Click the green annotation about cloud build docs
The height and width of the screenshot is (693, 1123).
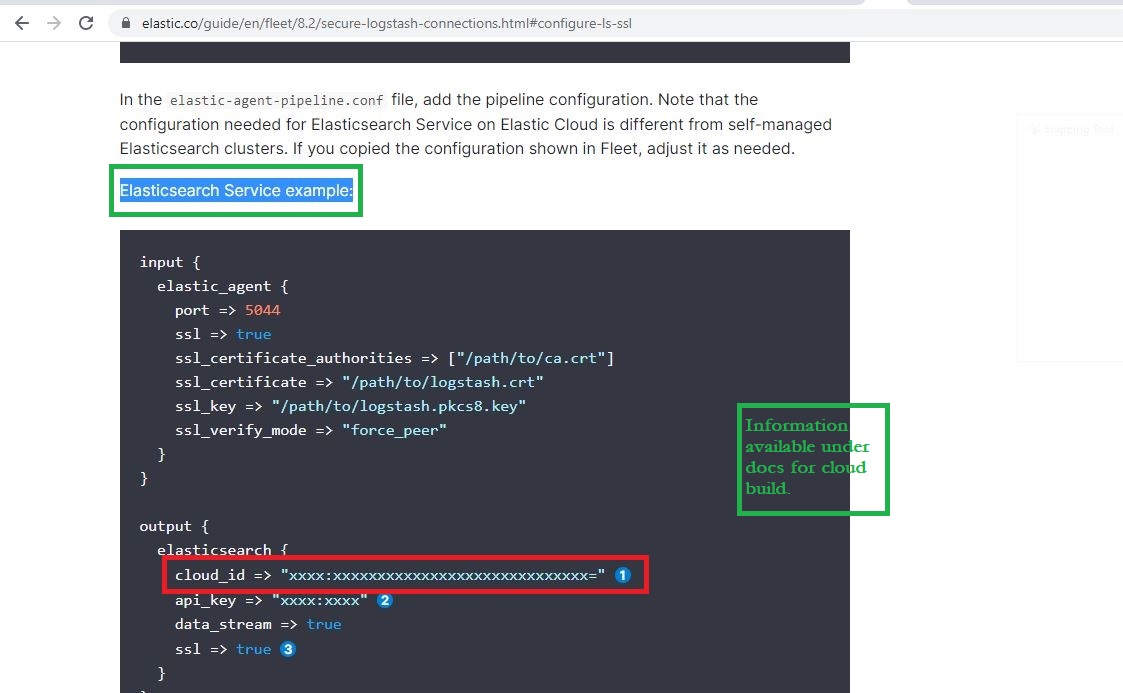(x=812, y=458)
